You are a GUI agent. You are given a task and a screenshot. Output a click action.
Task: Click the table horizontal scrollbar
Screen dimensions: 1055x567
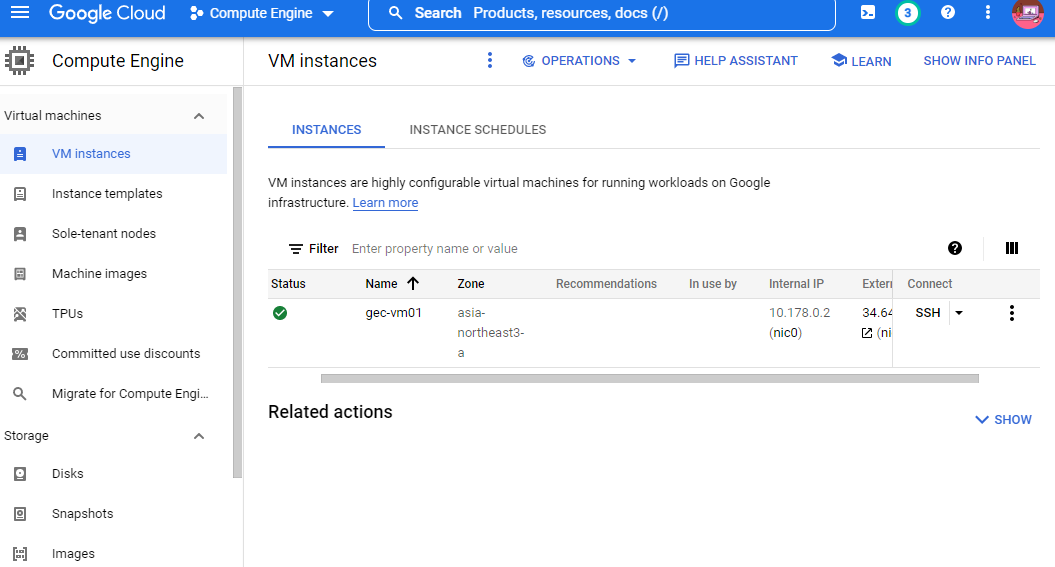[x=649, y=379]
